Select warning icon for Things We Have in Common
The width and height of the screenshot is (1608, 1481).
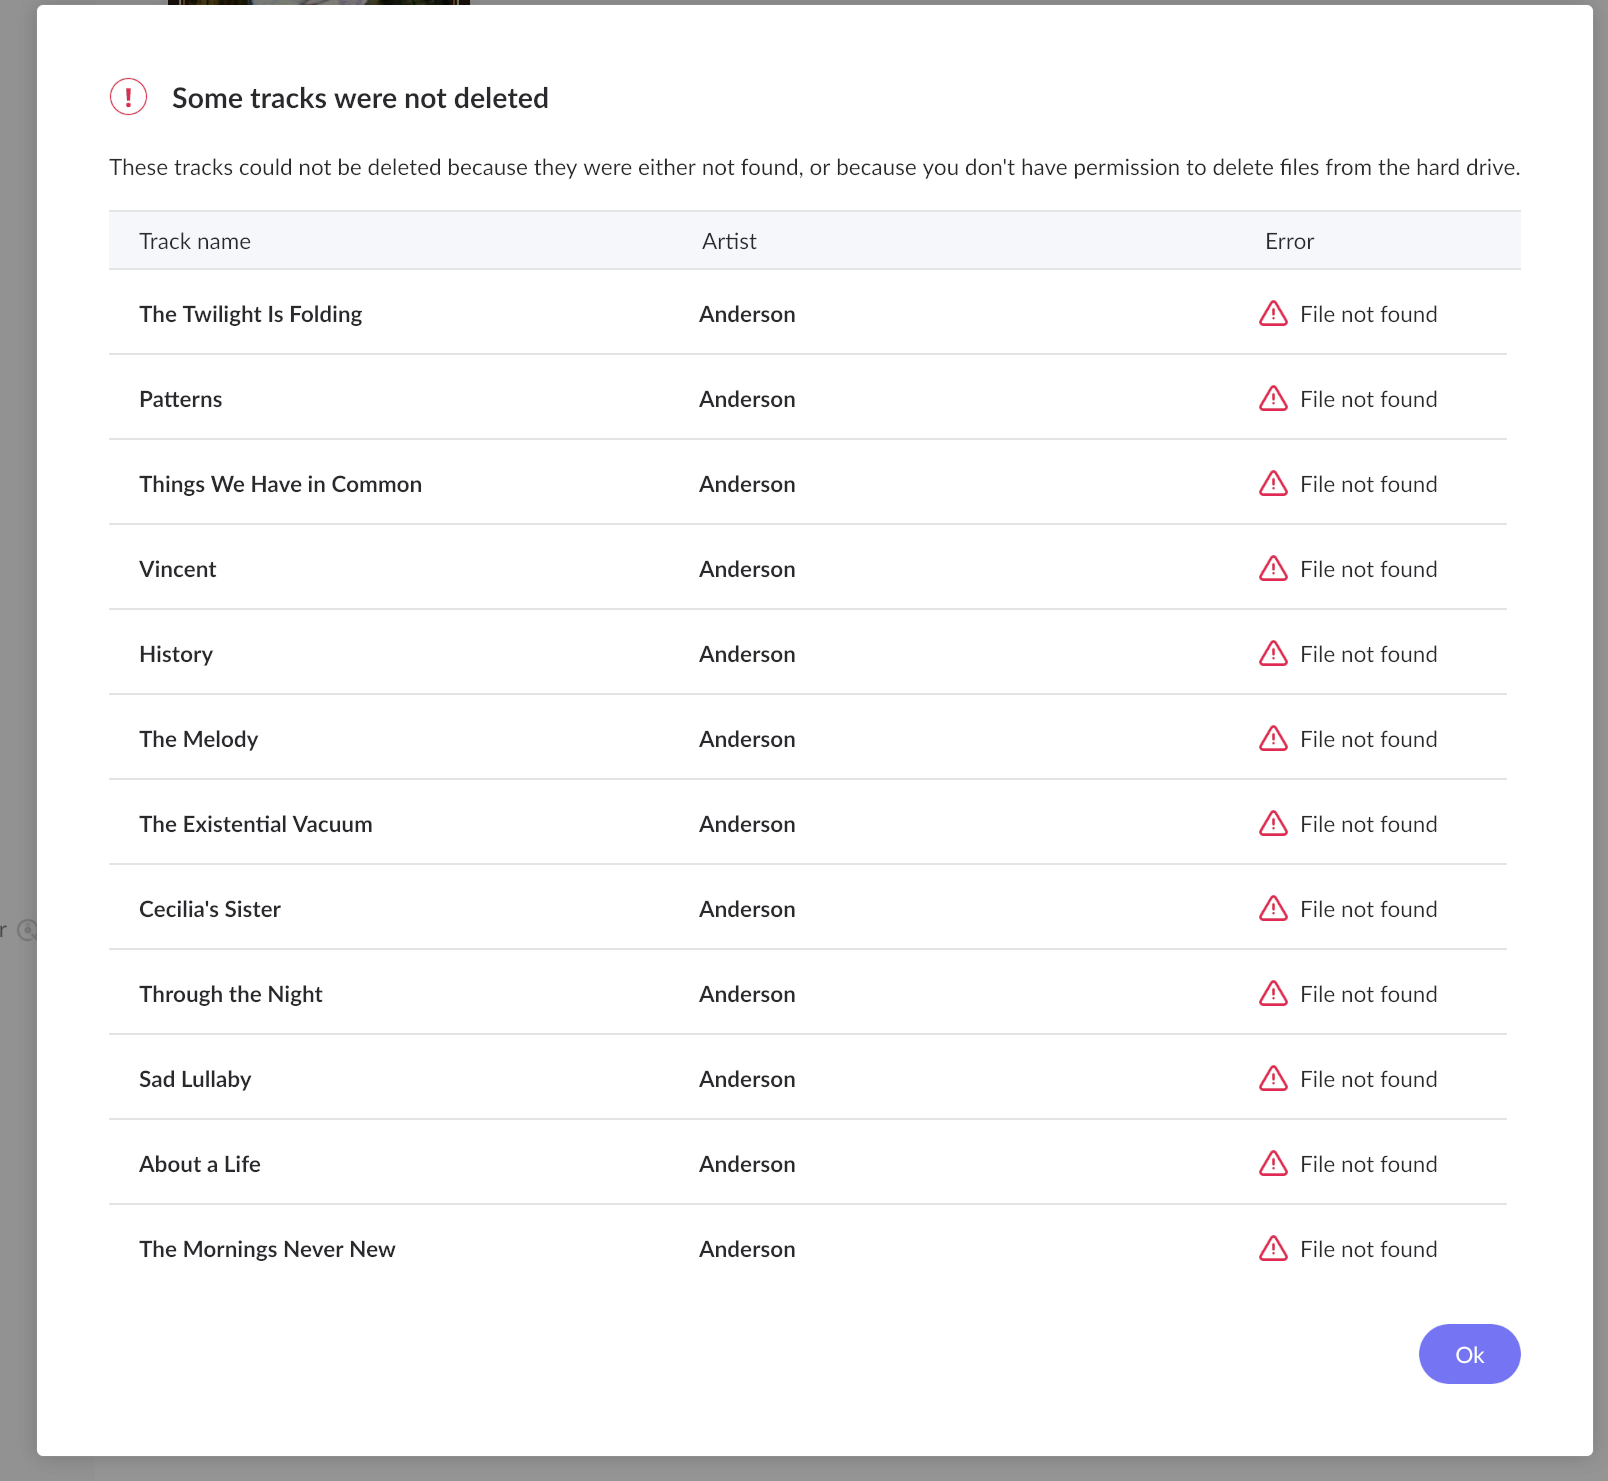(1273, 484)
